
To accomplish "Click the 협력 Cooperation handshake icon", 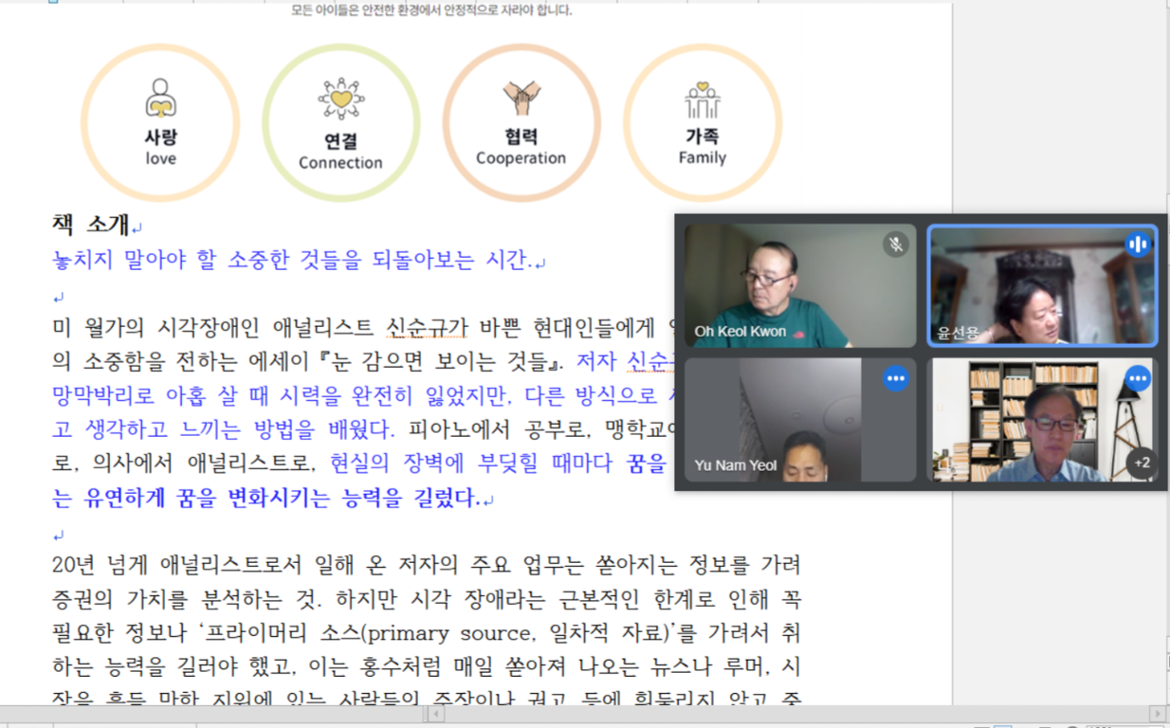I will point(522,120).
